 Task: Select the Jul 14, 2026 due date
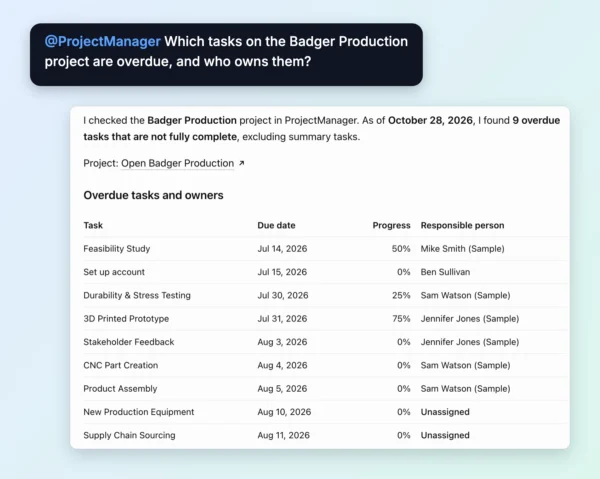coord(282,249)
